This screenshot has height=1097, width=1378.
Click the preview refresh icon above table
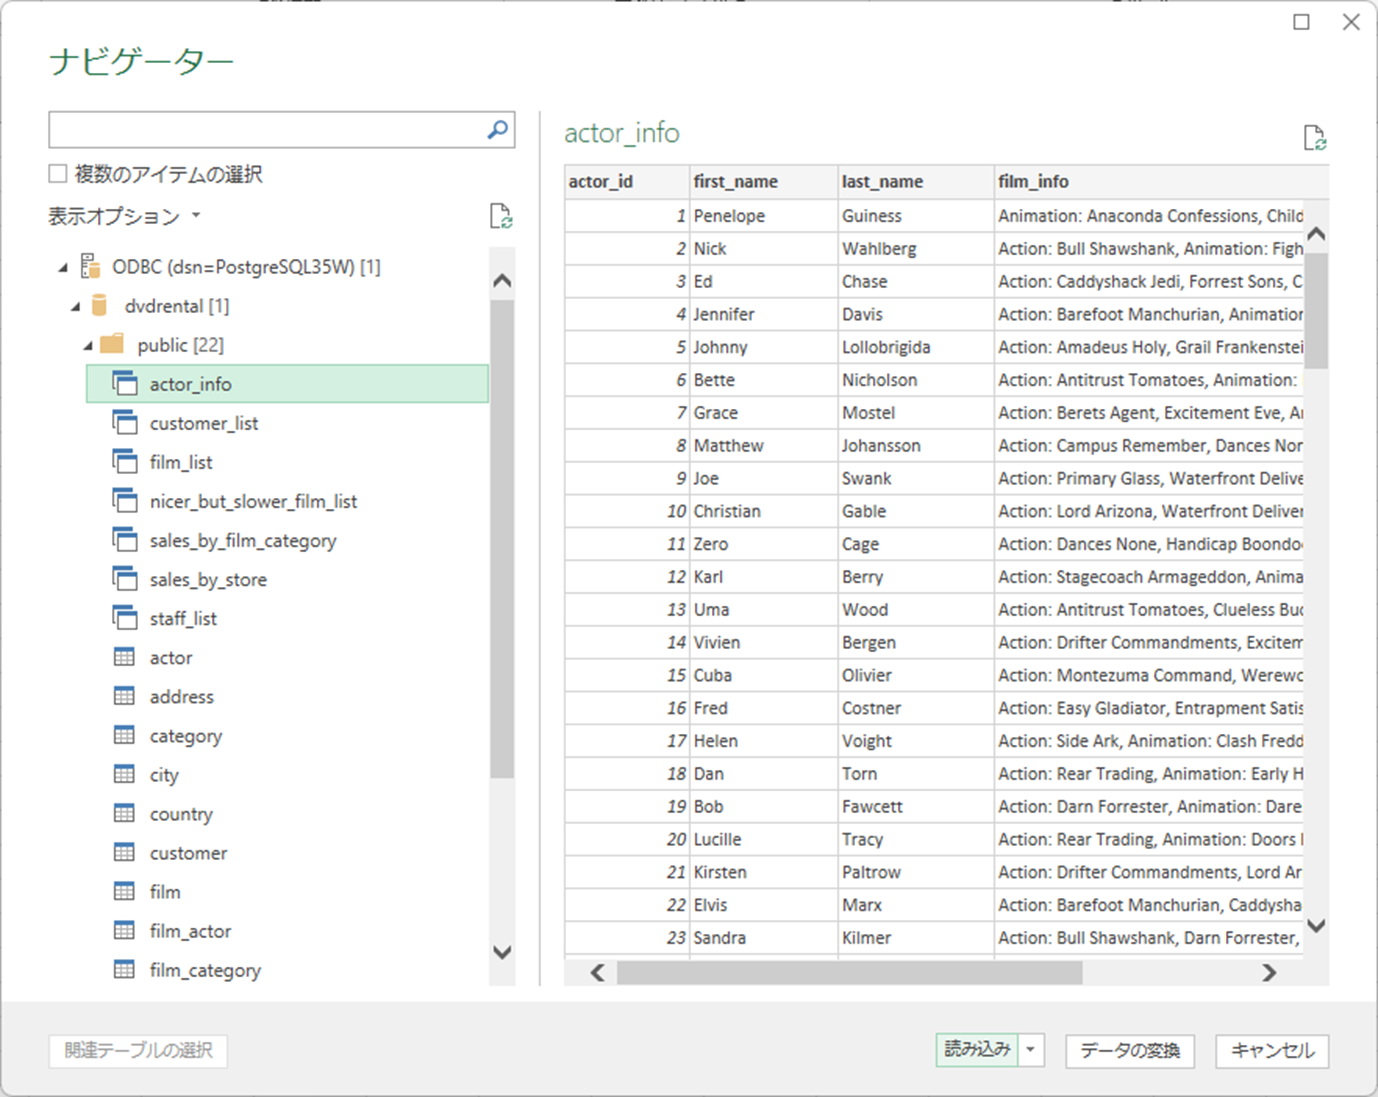click(1315, 138)
